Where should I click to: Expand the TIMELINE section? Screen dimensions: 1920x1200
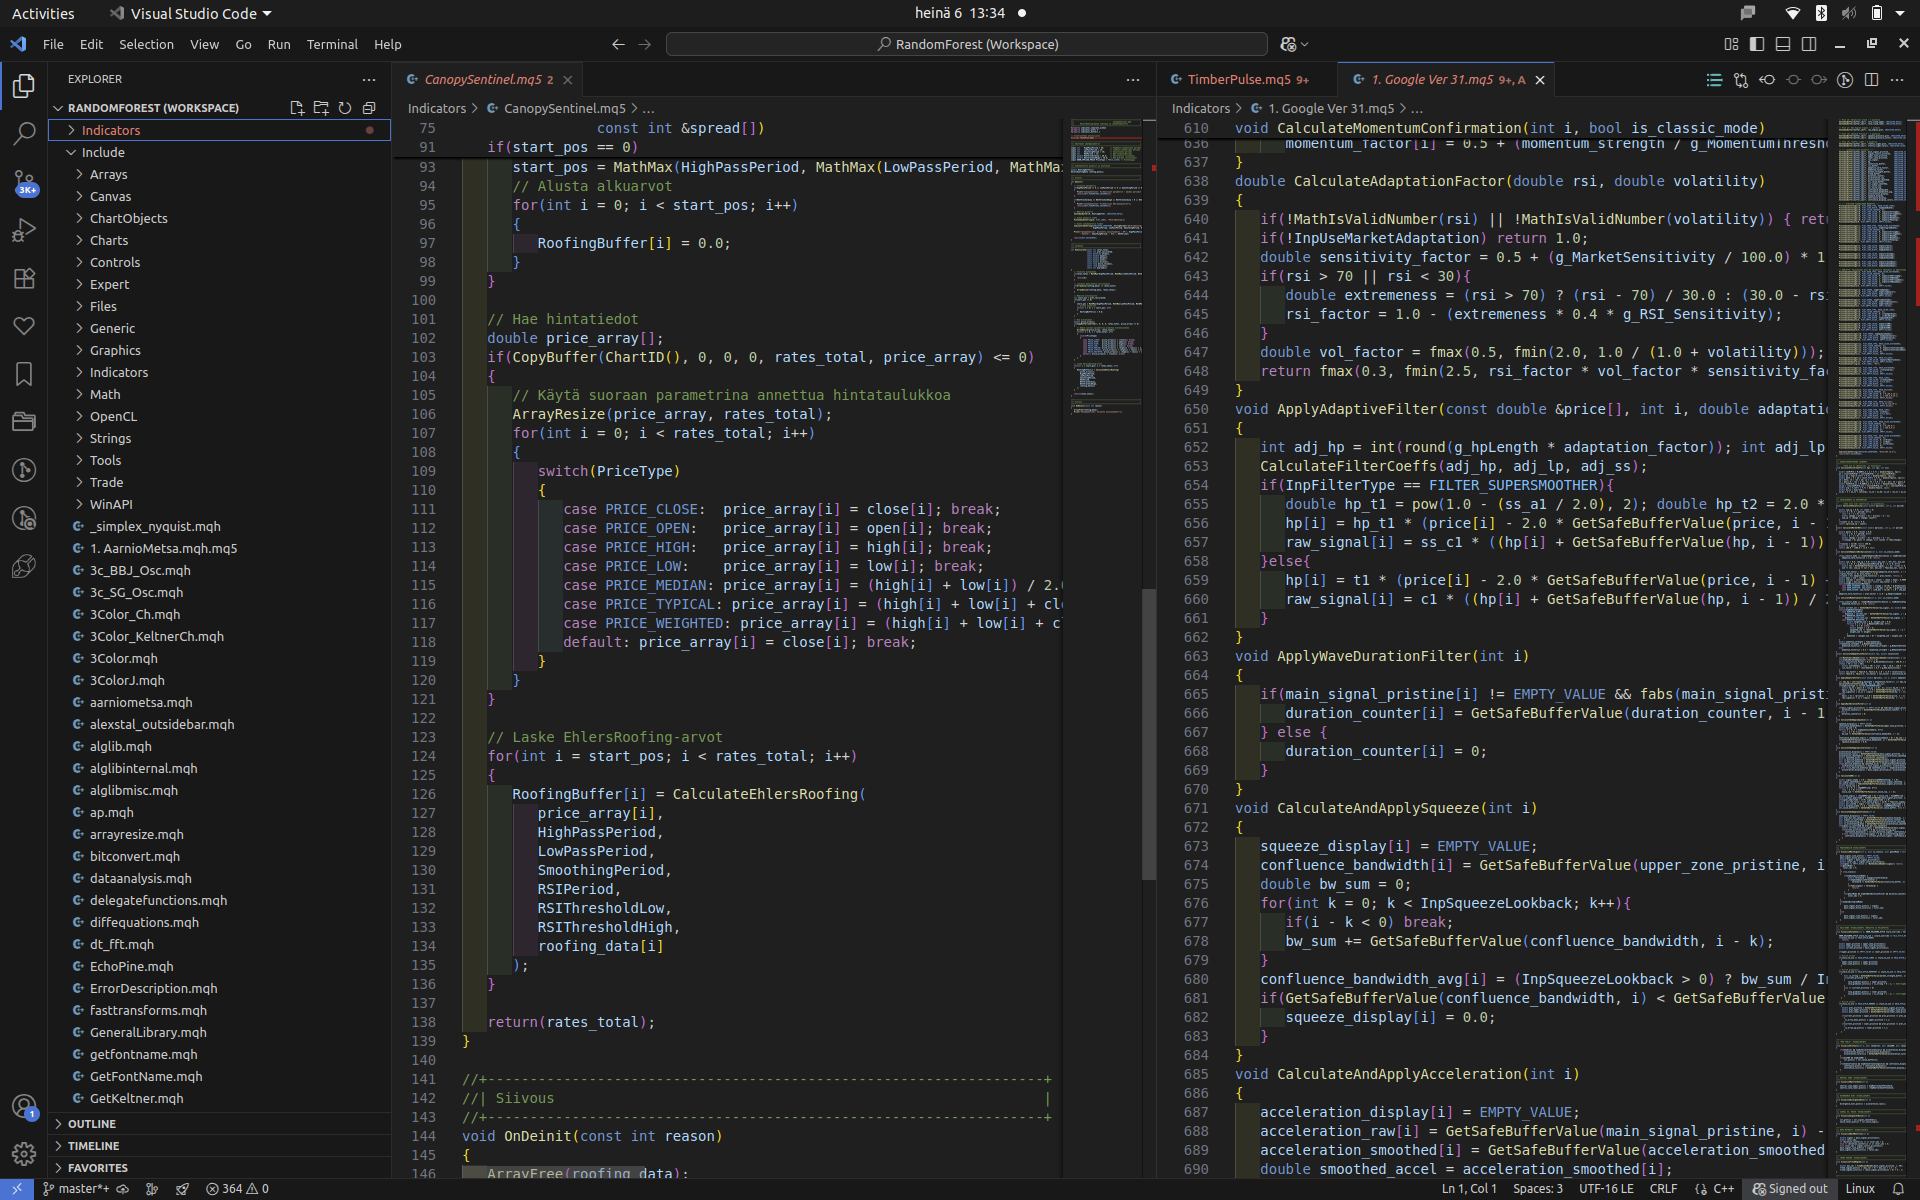coord(93,1146)
